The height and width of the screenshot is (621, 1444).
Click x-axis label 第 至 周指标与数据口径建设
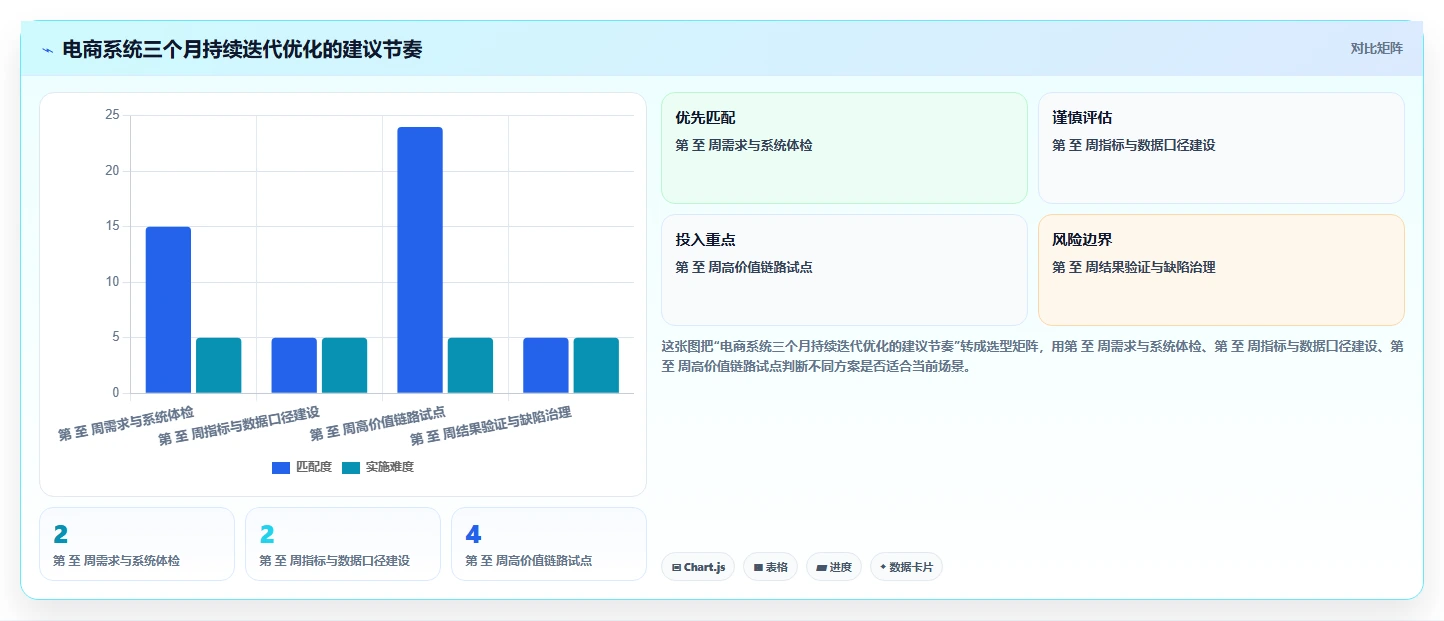(239, 427)
